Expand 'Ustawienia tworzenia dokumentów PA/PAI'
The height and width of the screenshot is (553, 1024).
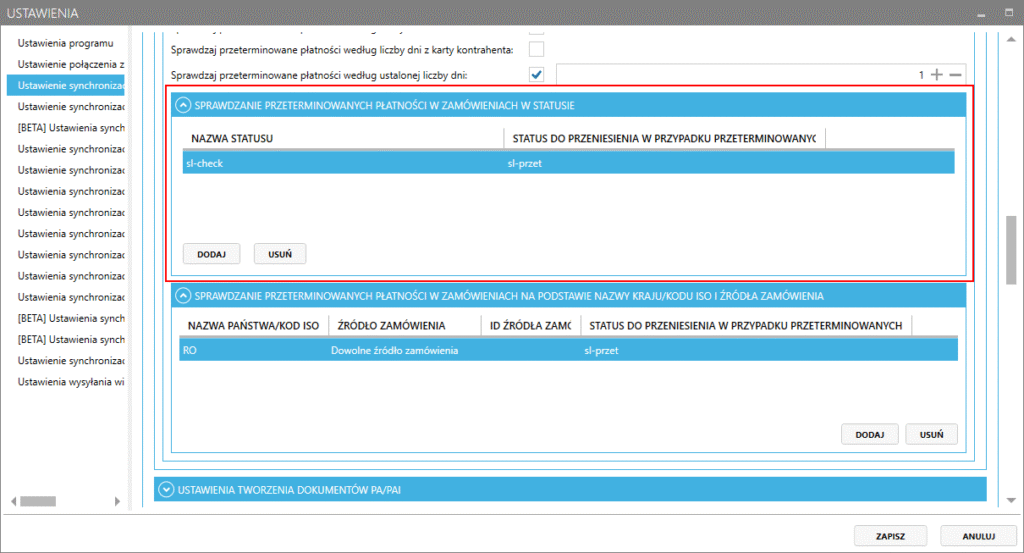pos(165,489)
